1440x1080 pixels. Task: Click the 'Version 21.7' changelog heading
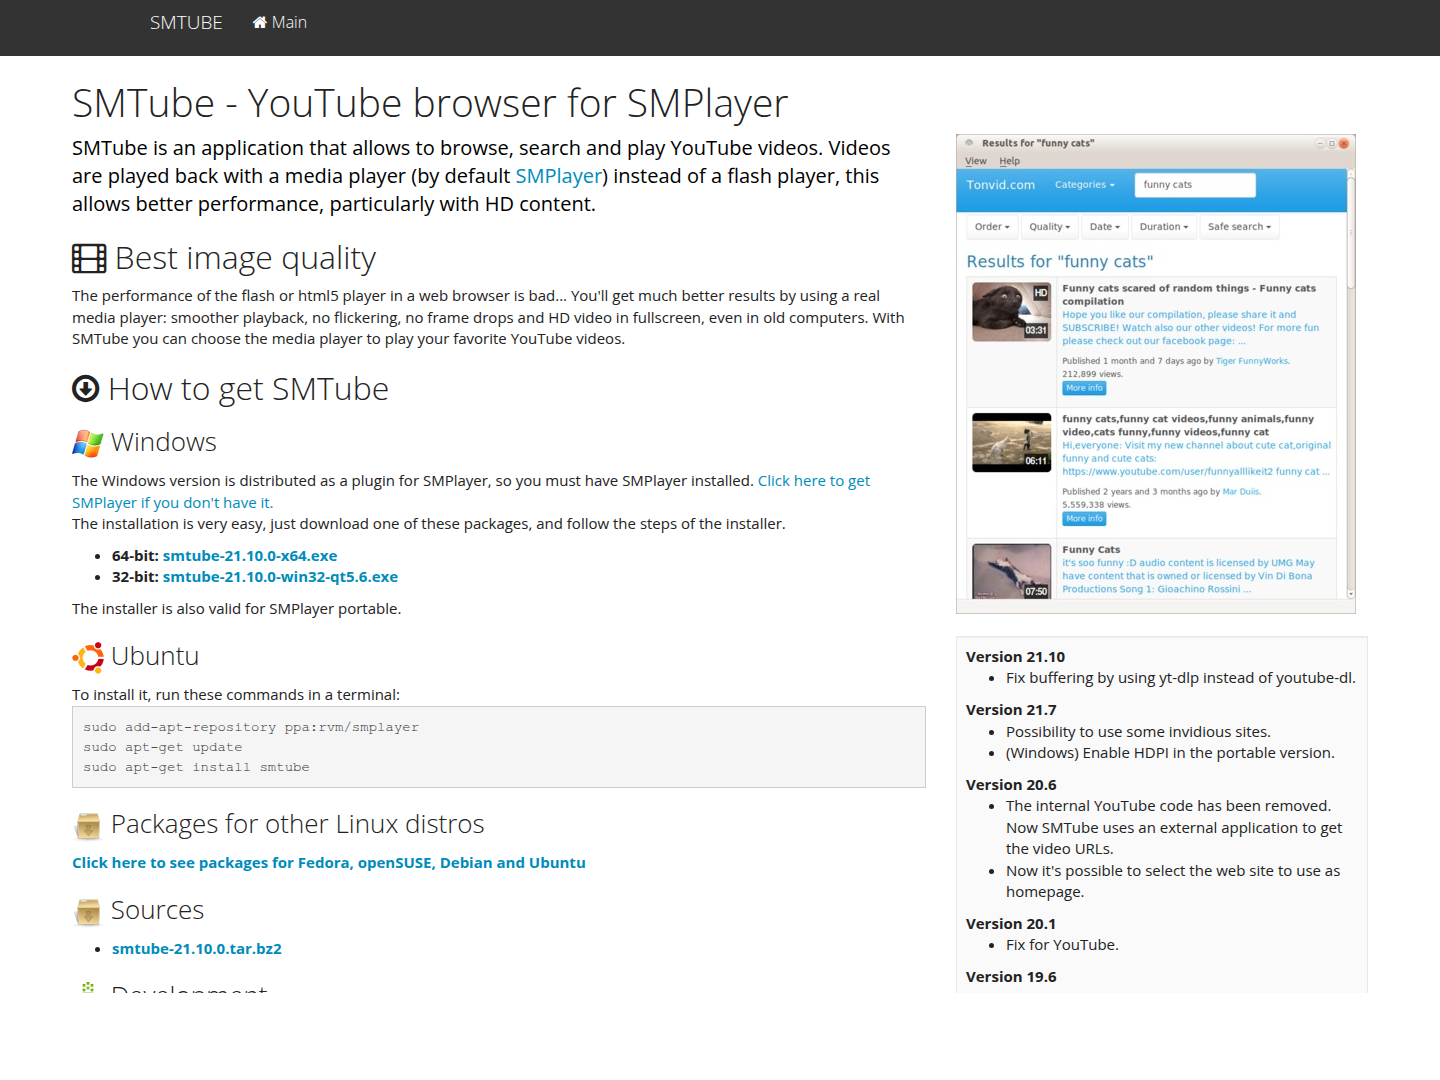pyautogui.click(x=1011, y=710)
